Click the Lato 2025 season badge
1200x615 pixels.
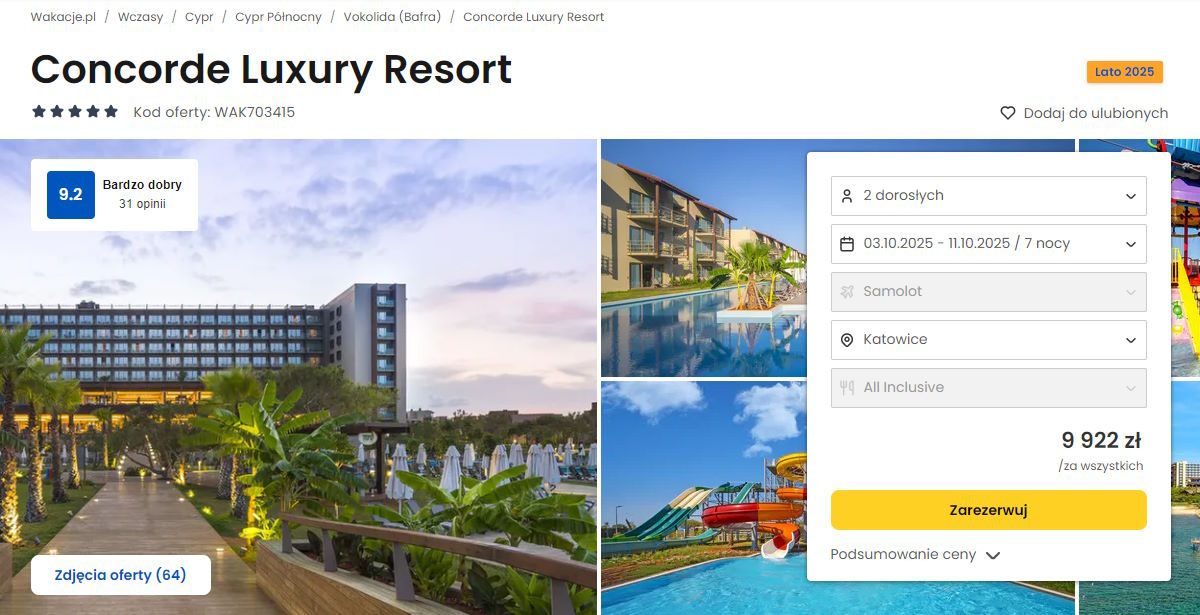[1125, 72]
